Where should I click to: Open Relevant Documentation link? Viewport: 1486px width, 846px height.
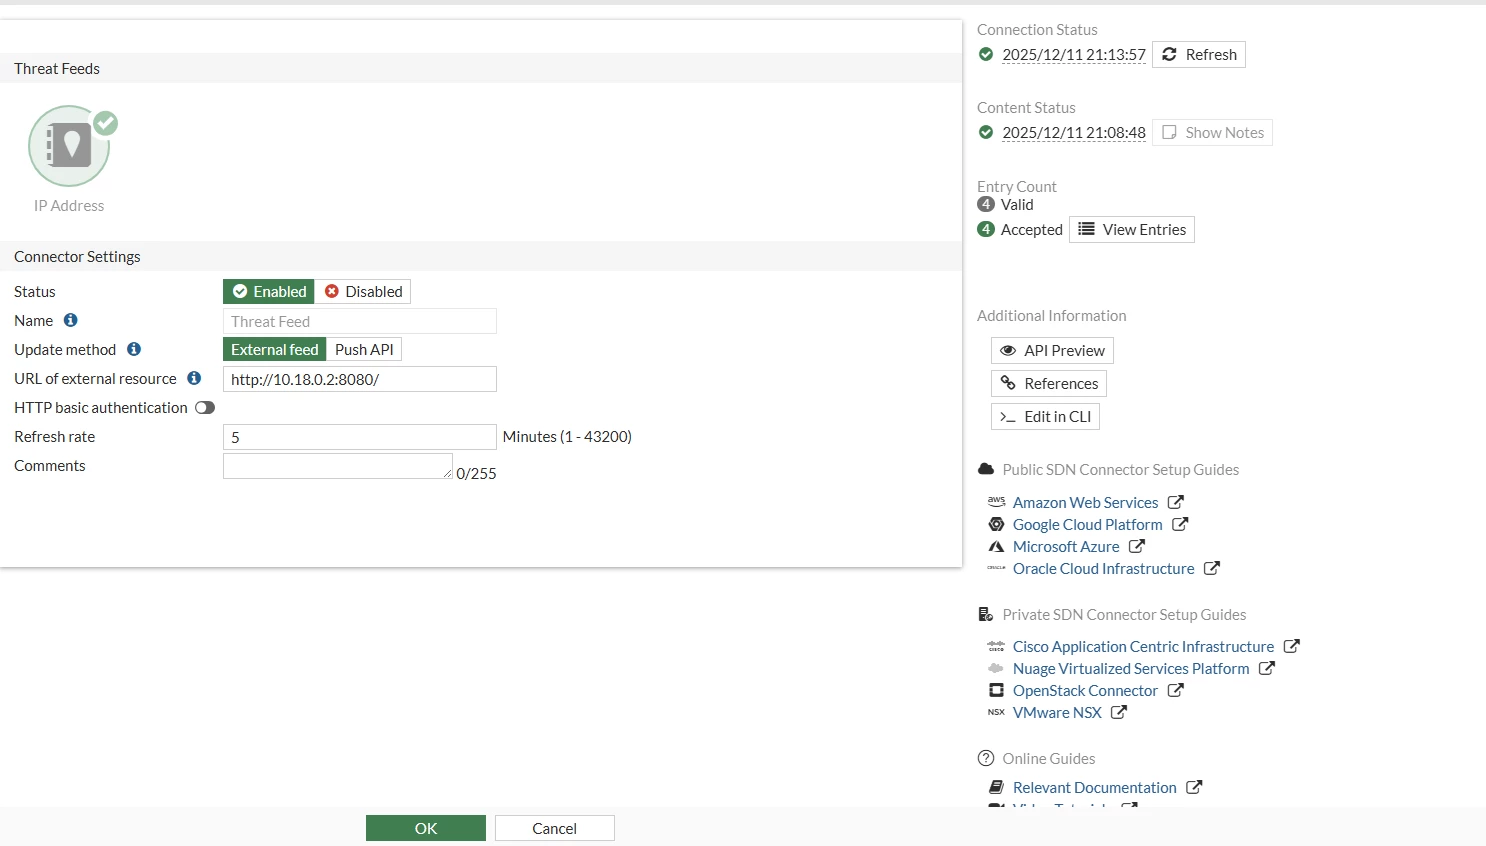coord(1094,787)
